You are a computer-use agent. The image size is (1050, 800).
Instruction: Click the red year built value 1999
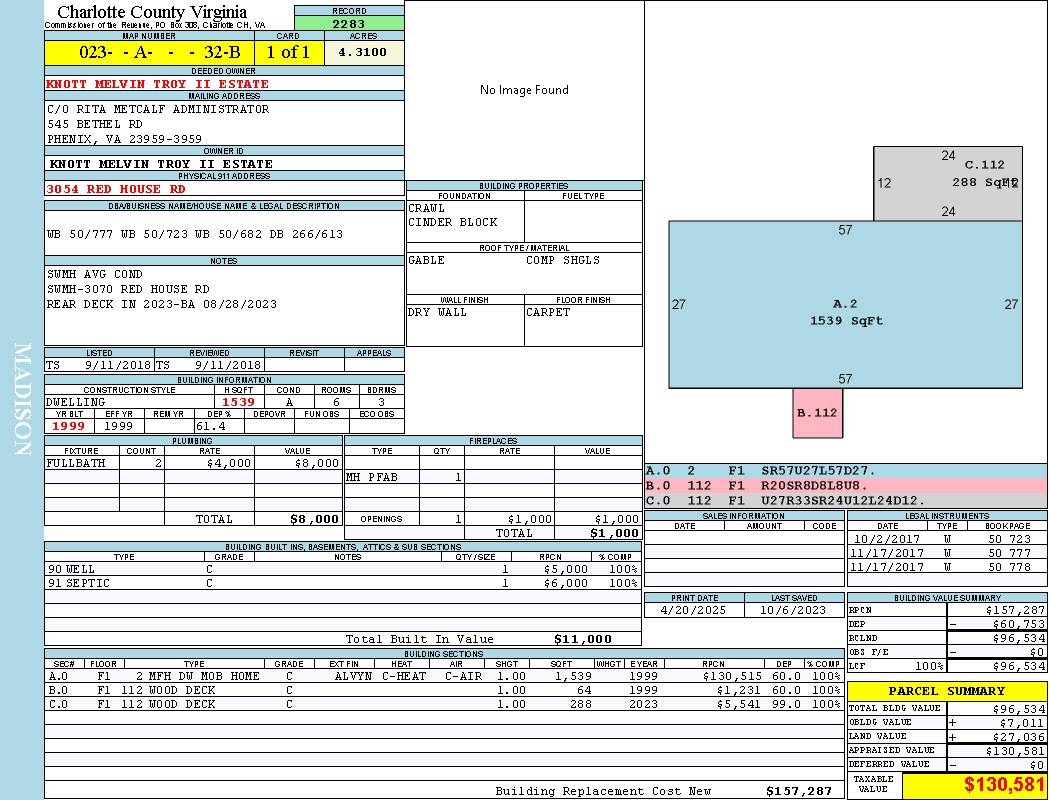[69, 426]
